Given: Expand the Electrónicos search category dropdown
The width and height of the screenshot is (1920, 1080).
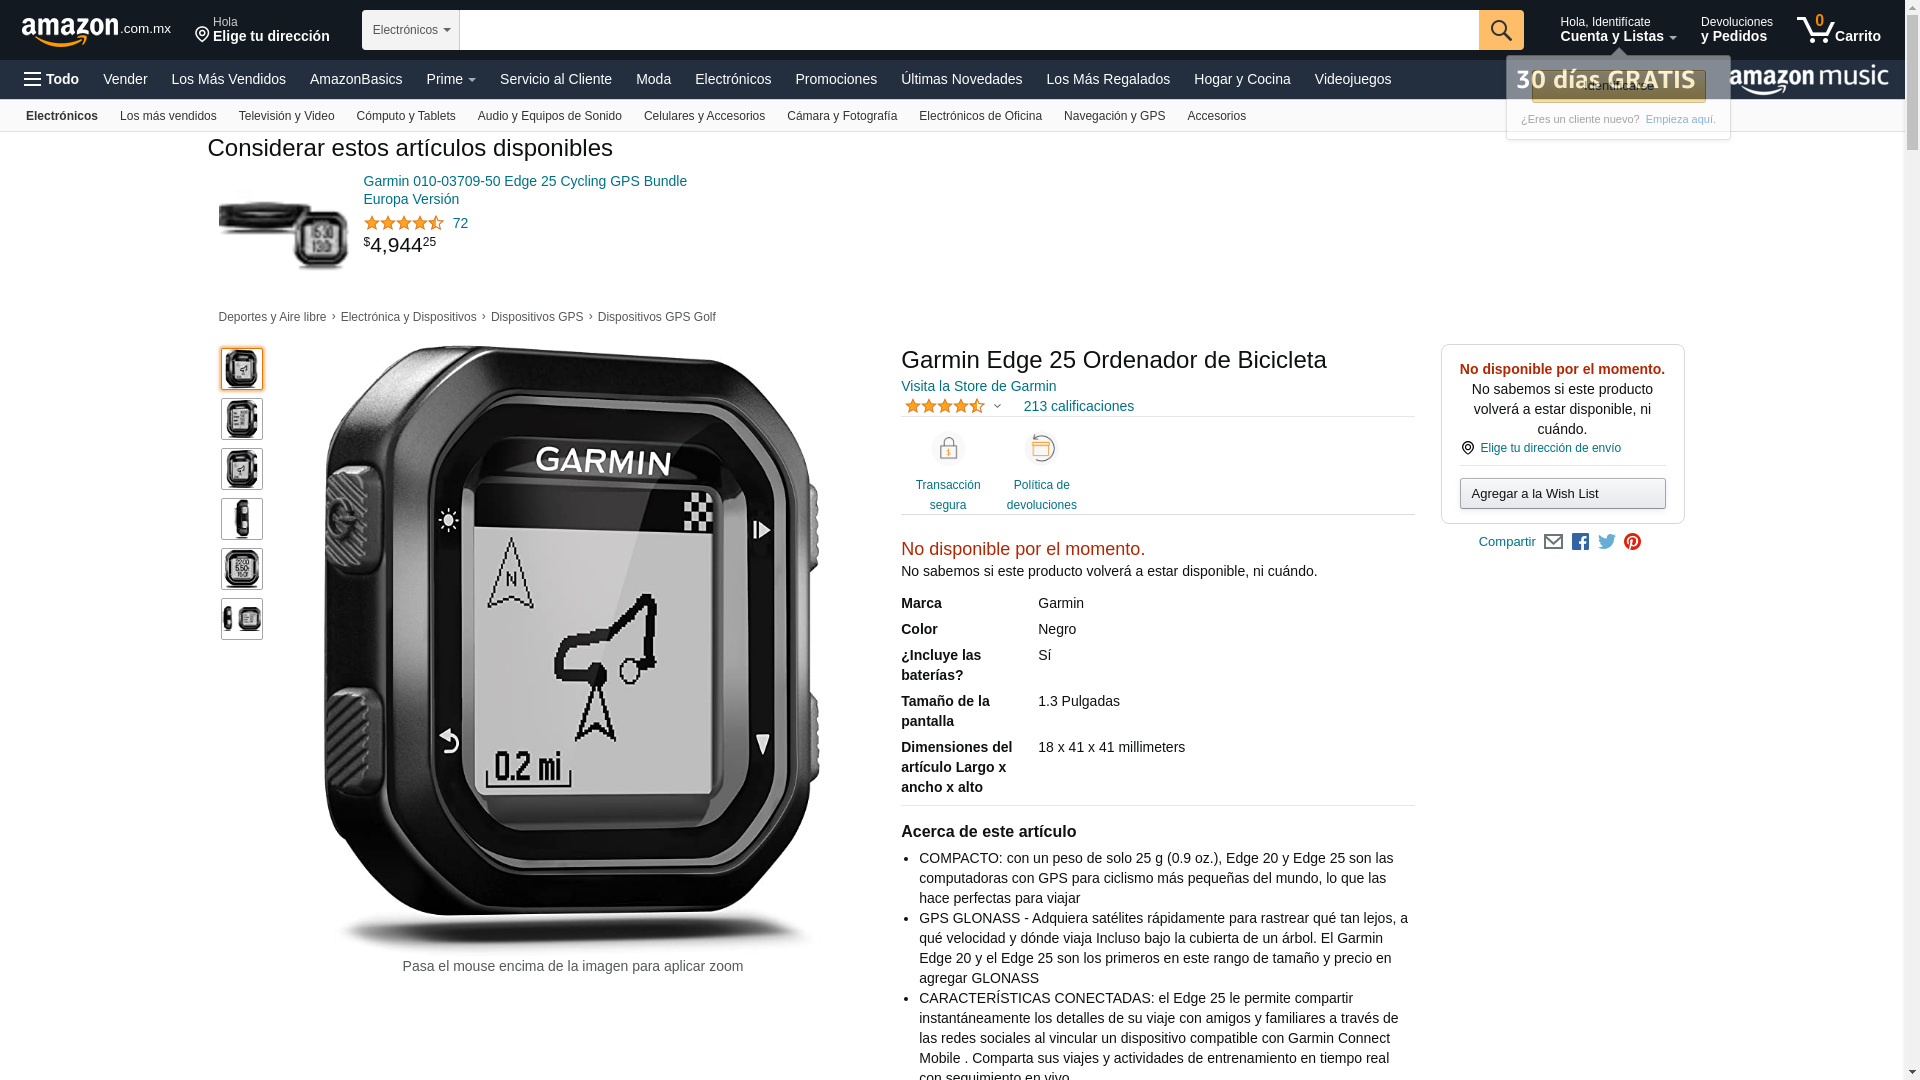Looking at the screenshot, I should (411, 30).
